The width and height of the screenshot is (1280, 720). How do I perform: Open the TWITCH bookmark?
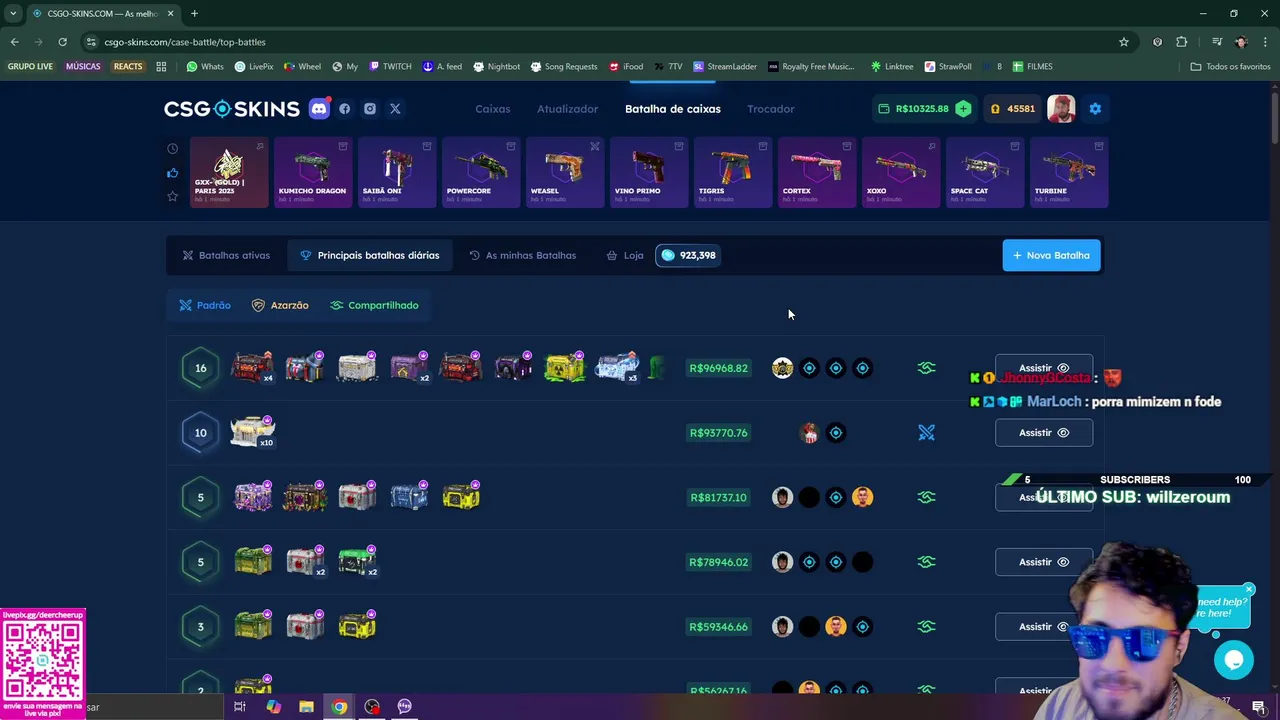tap(390, 67)
